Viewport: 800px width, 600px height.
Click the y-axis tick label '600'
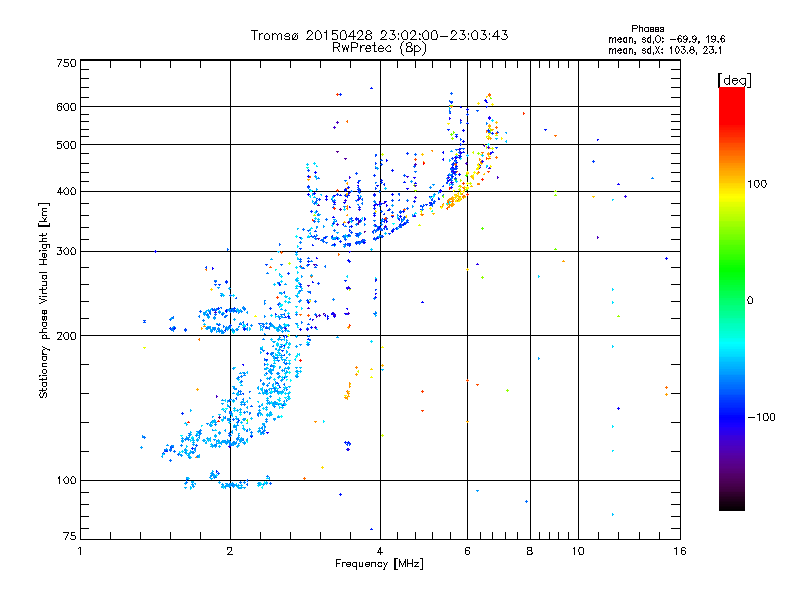[x=67, y=107]
